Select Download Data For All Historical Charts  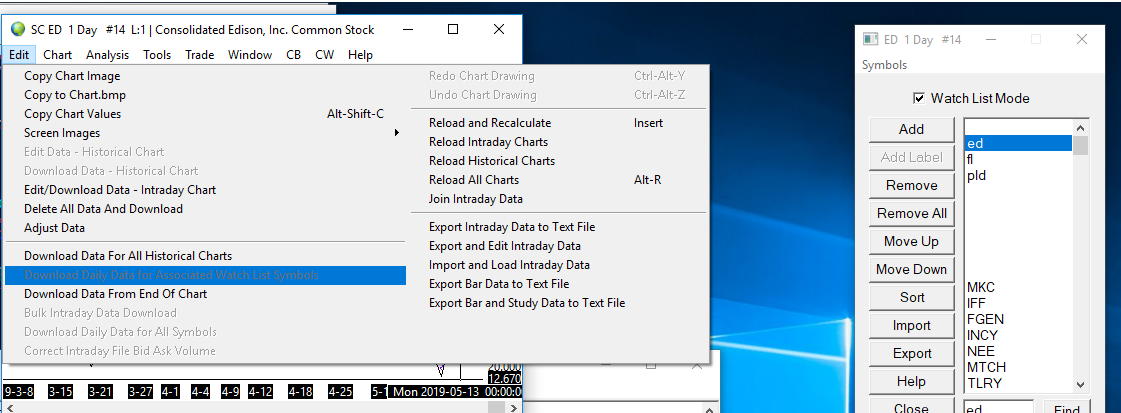(205, 256)
